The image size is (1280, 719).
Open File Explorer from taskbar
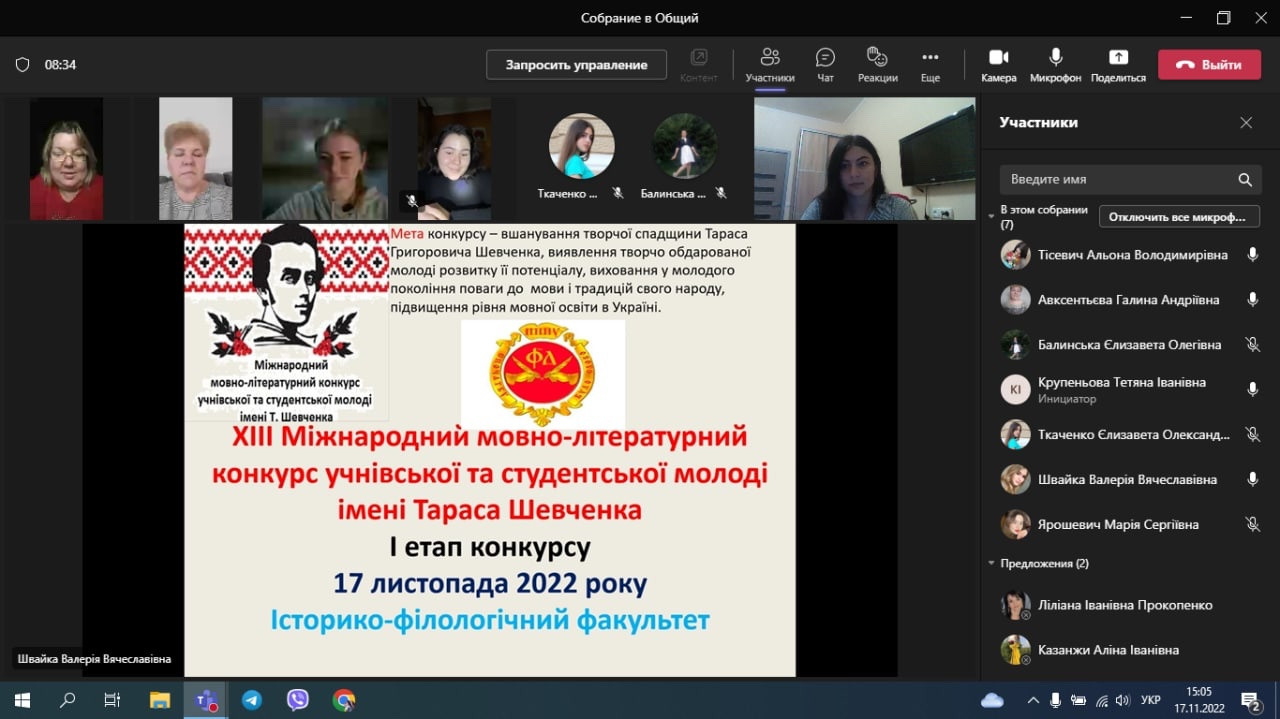(x=159, y=700)
